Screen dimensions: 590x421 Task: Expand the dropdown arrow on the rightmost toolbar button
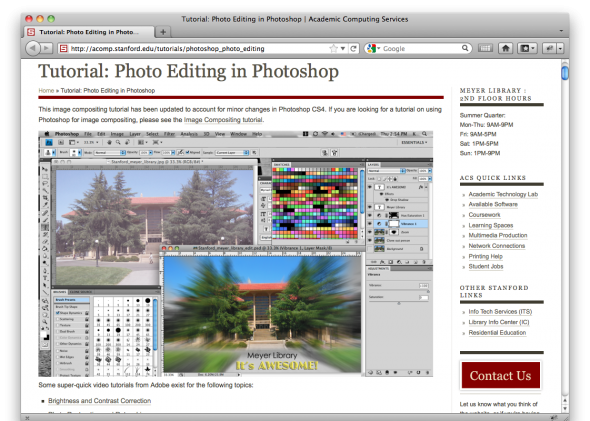point(560,48)
